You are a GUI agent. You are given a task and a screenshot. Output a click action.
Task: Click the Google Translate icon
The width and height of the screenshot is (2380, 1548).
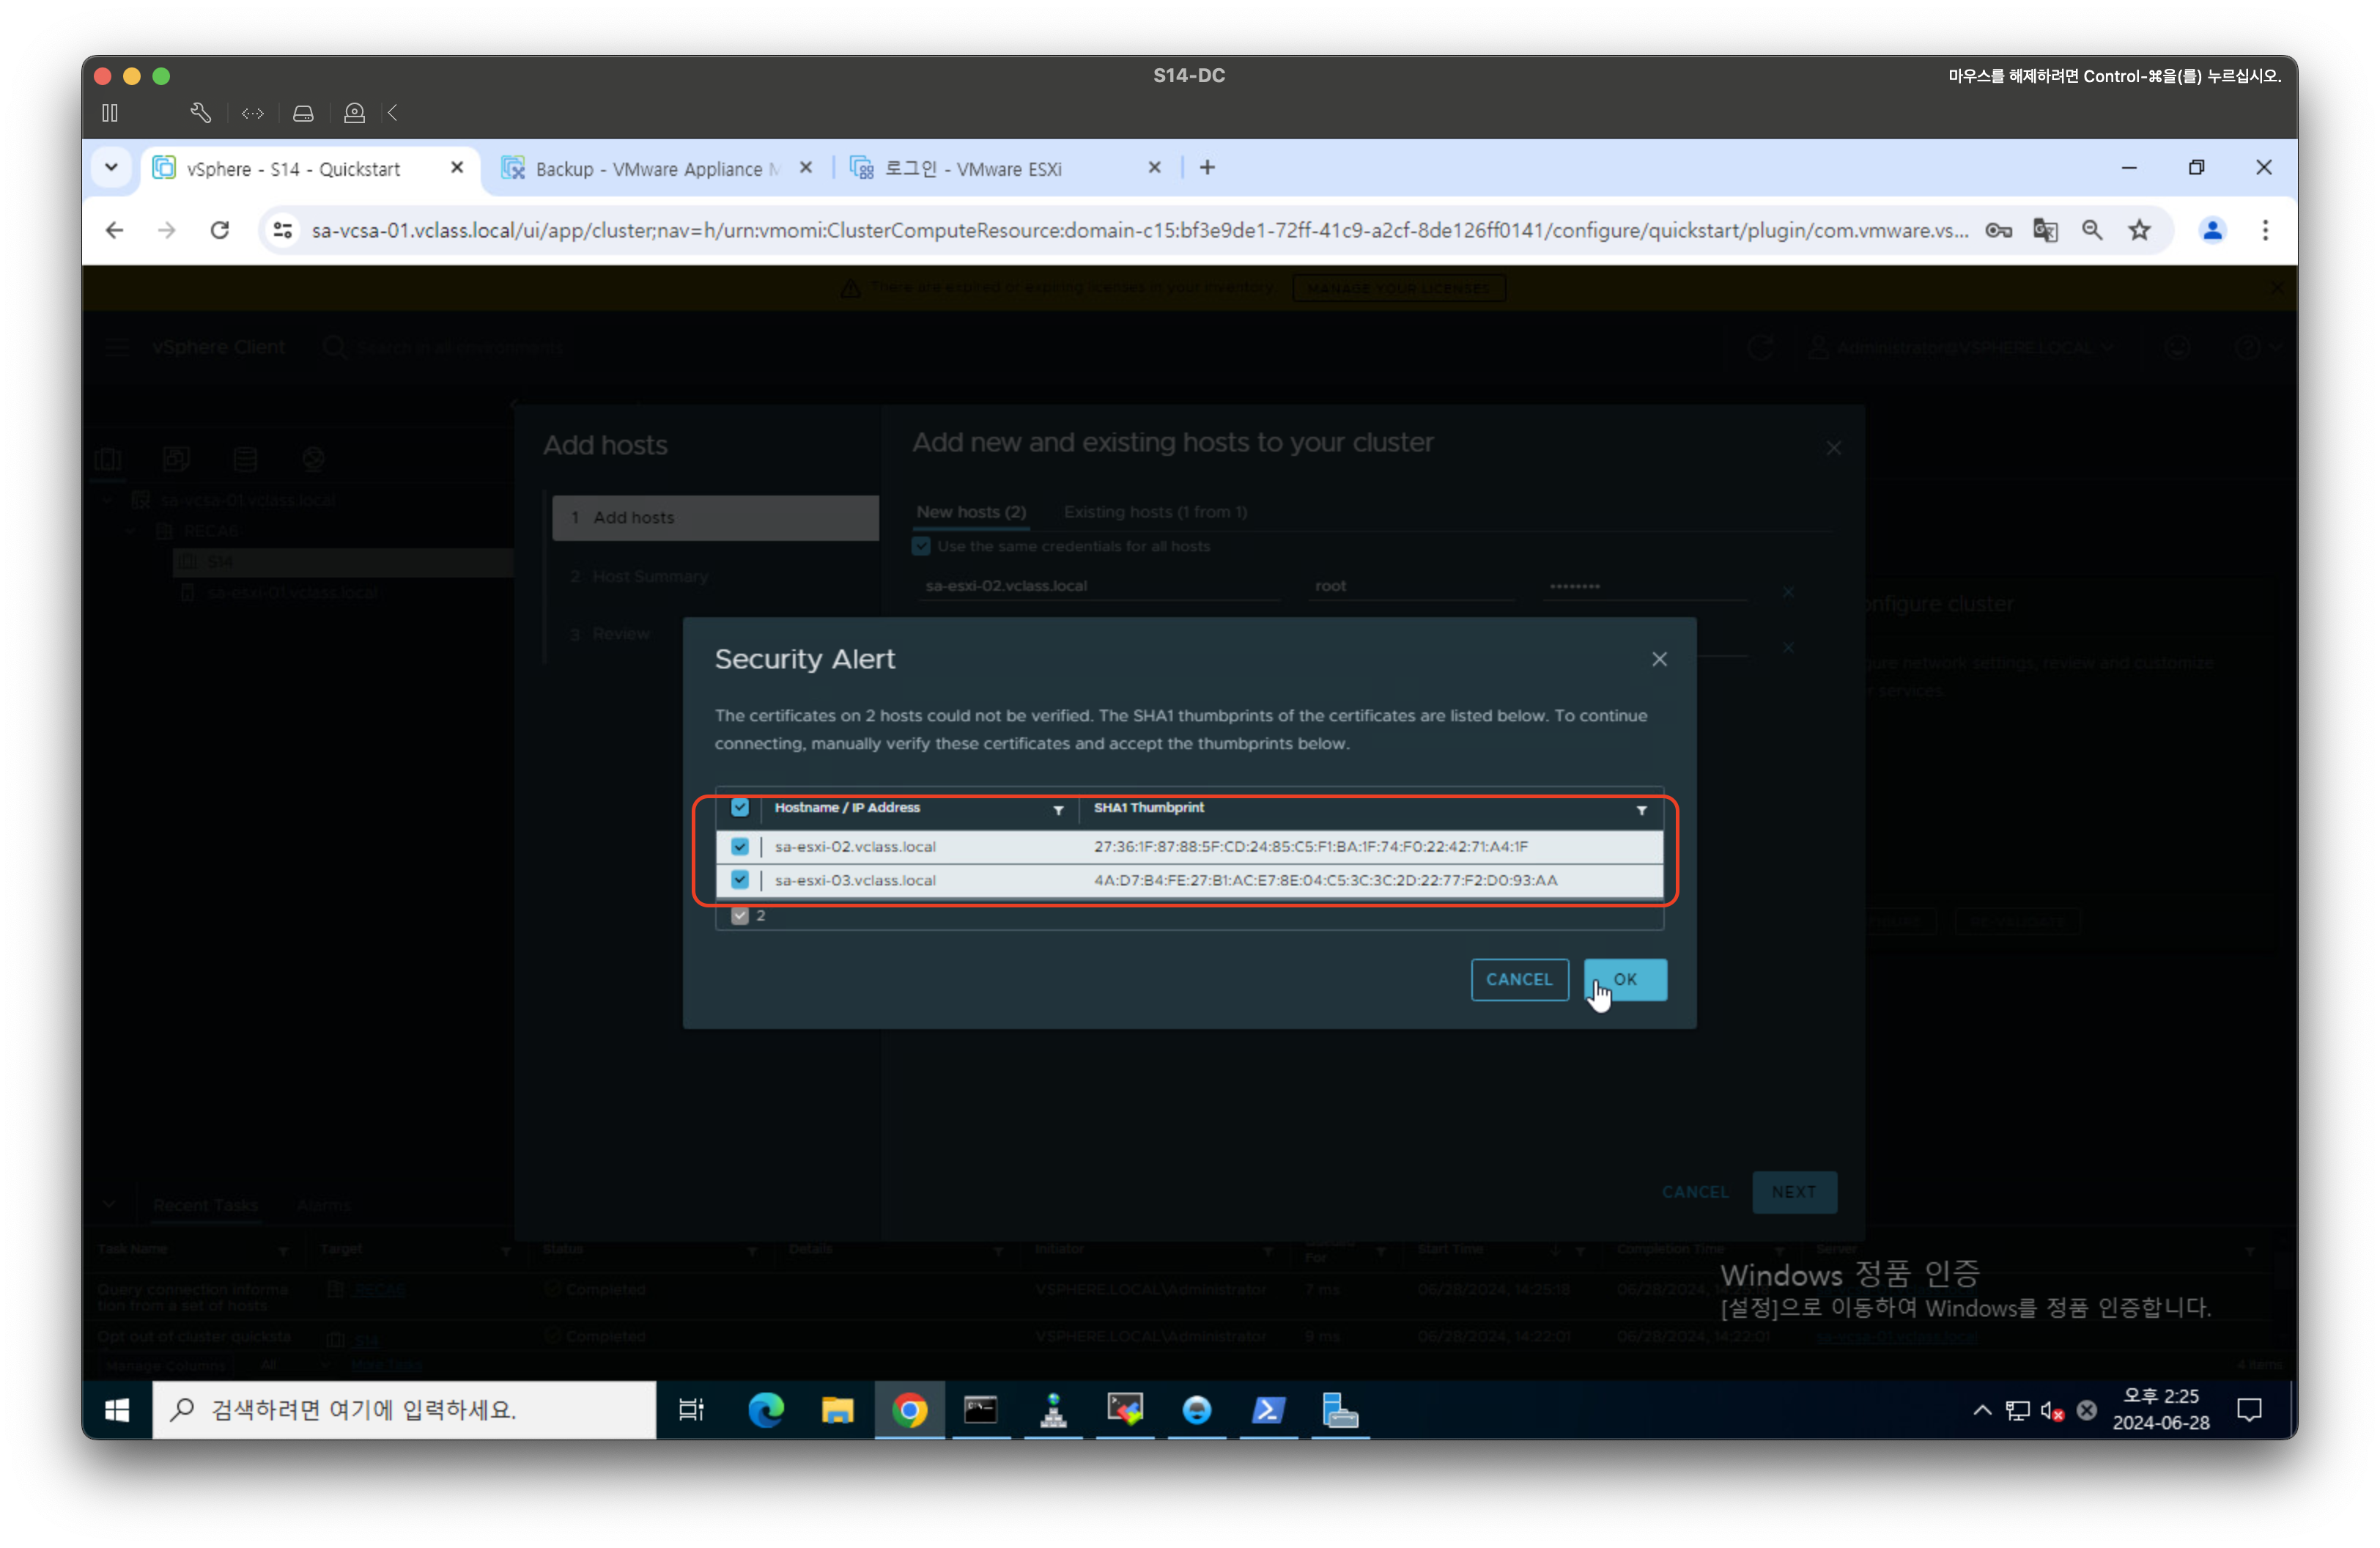click(x=2045, y=230)
